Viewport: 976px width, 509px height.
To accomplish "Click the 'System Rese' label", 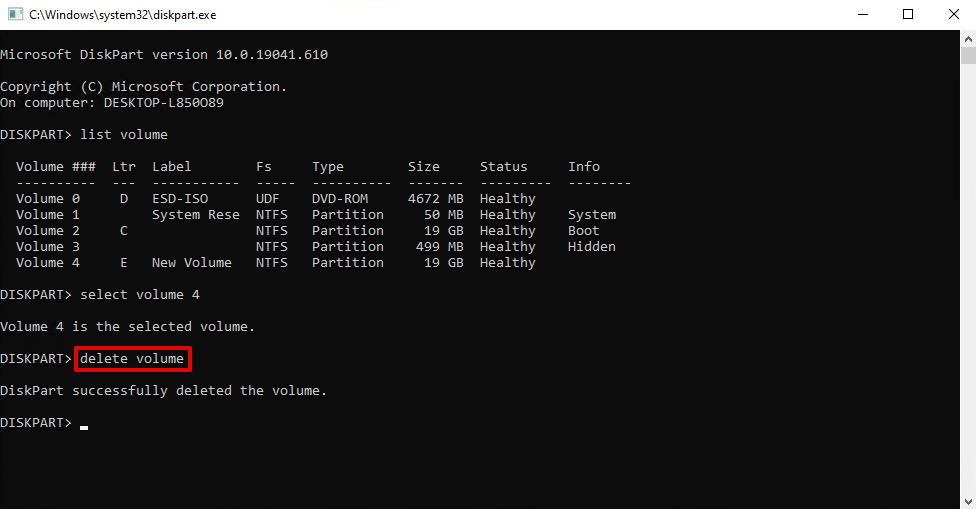I will tap(196, 215).
